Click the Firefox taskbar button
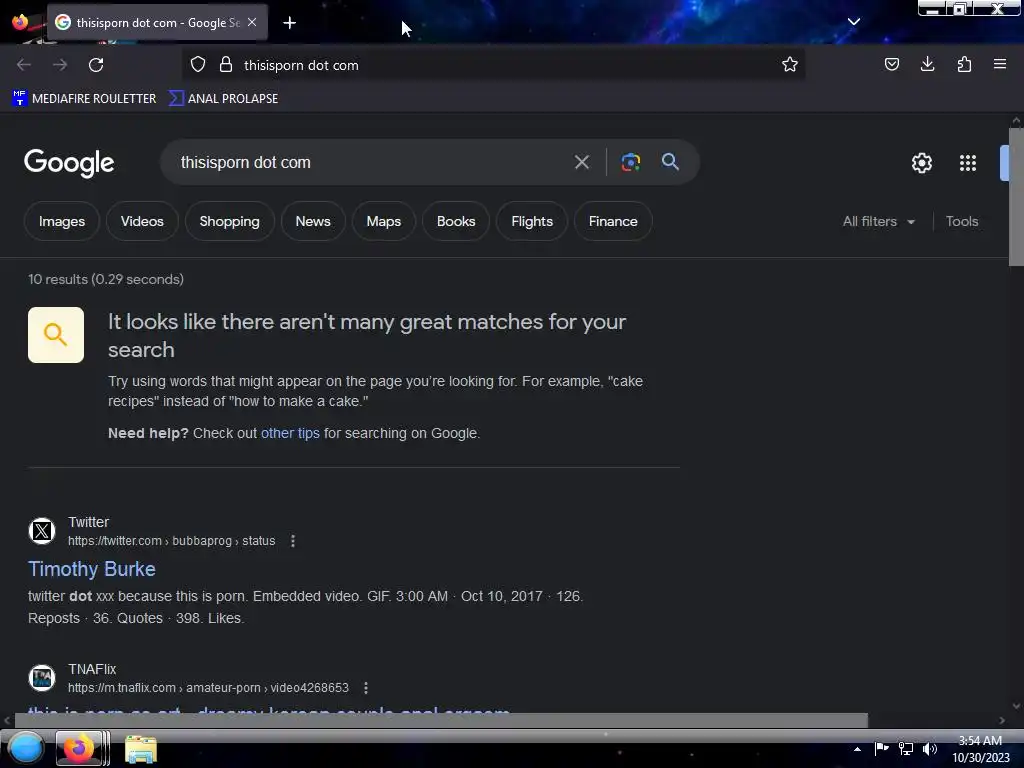This screenshot has width=1024, height=768. [x=82, y=748]
